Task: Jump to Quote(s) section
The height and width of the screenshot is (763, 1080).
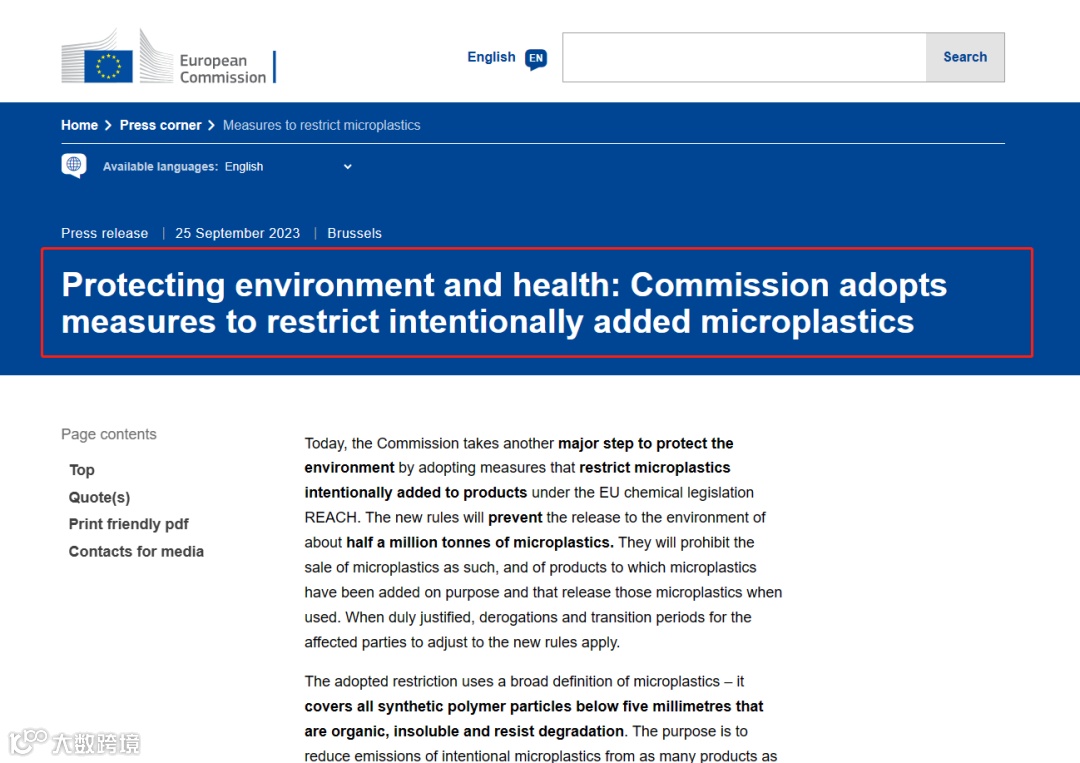Action: click(x=99, y=497)
